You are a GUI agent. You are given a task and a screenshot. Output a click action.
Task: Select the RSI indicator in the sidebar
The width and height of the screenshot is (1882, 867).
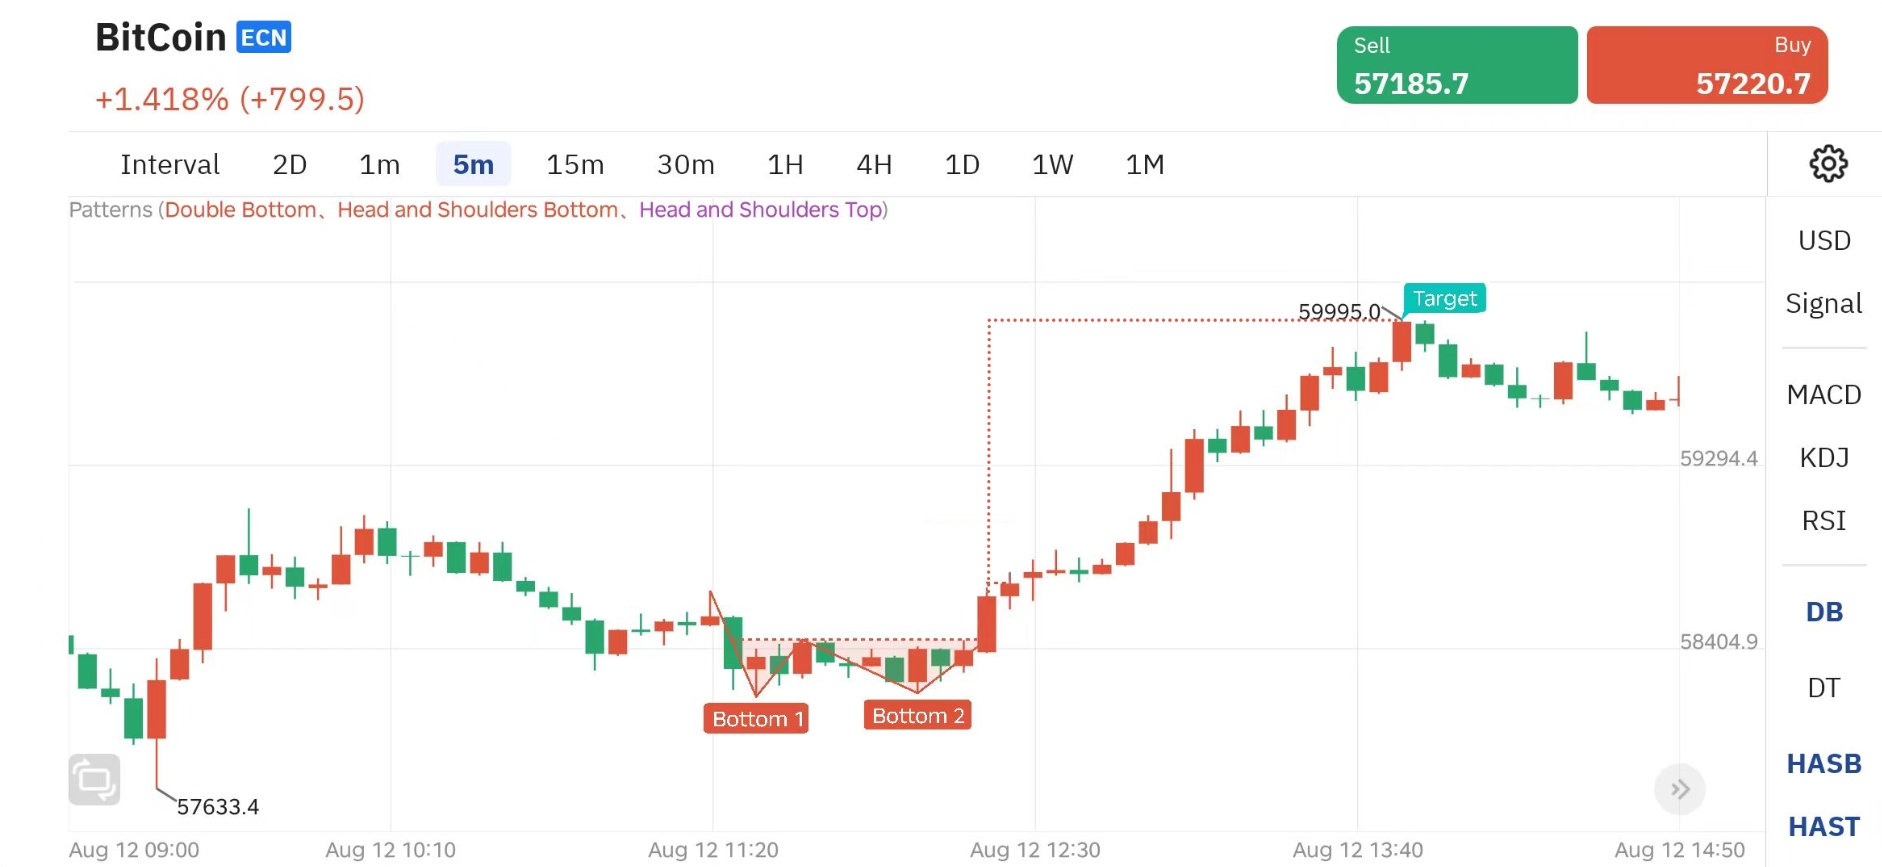(x=1824, y=520)
